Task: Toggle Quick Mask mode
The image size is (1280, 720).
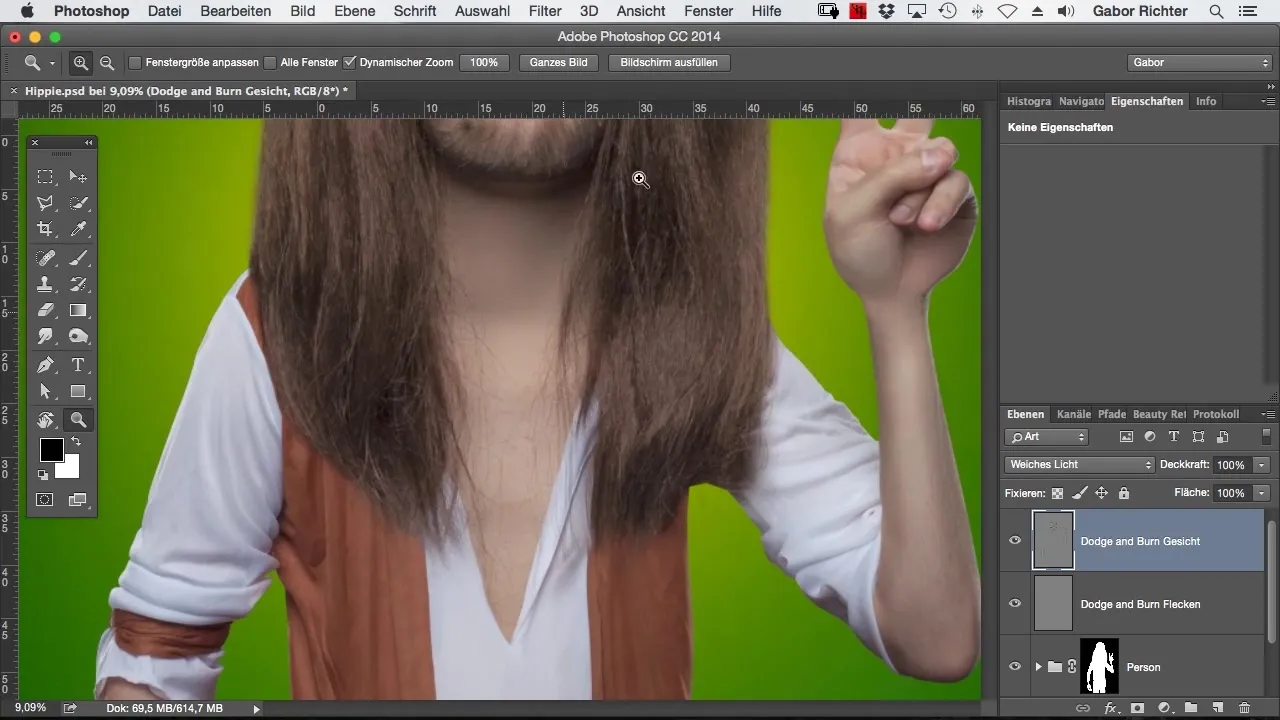Action: (46, 499)
